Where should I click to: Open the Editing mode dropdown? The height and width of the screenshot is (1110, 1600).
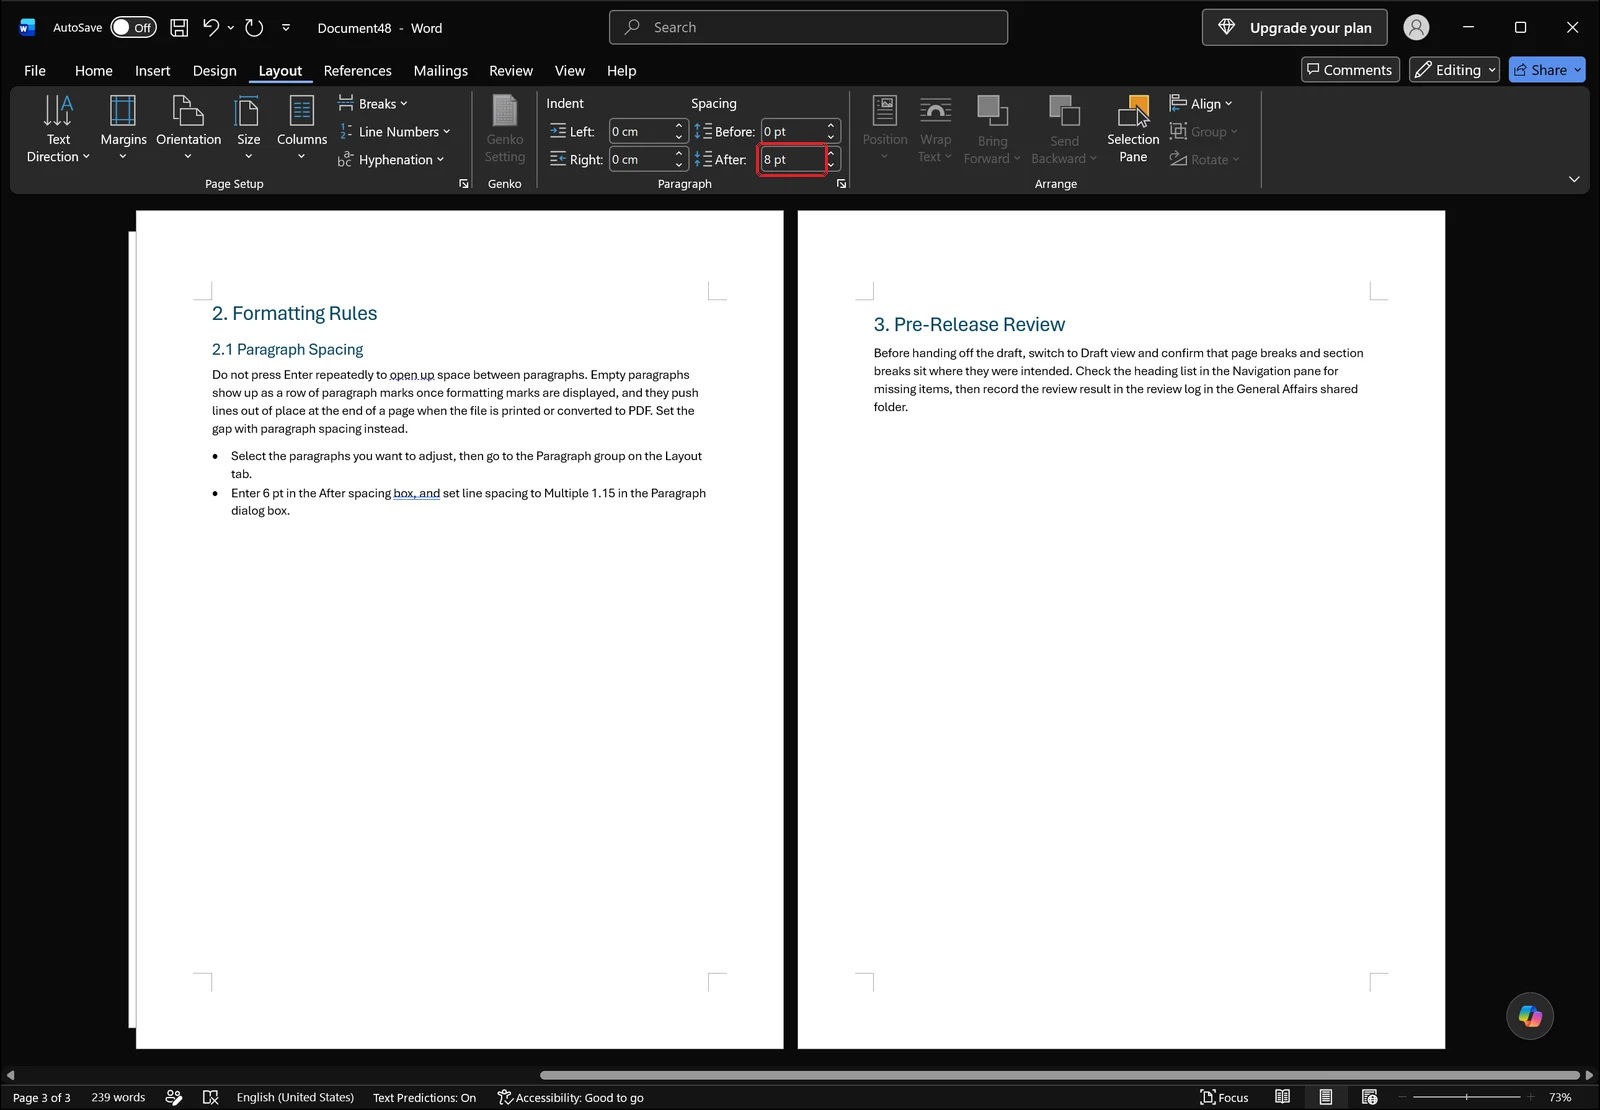pyautogui.click(x=1455, y=70)
